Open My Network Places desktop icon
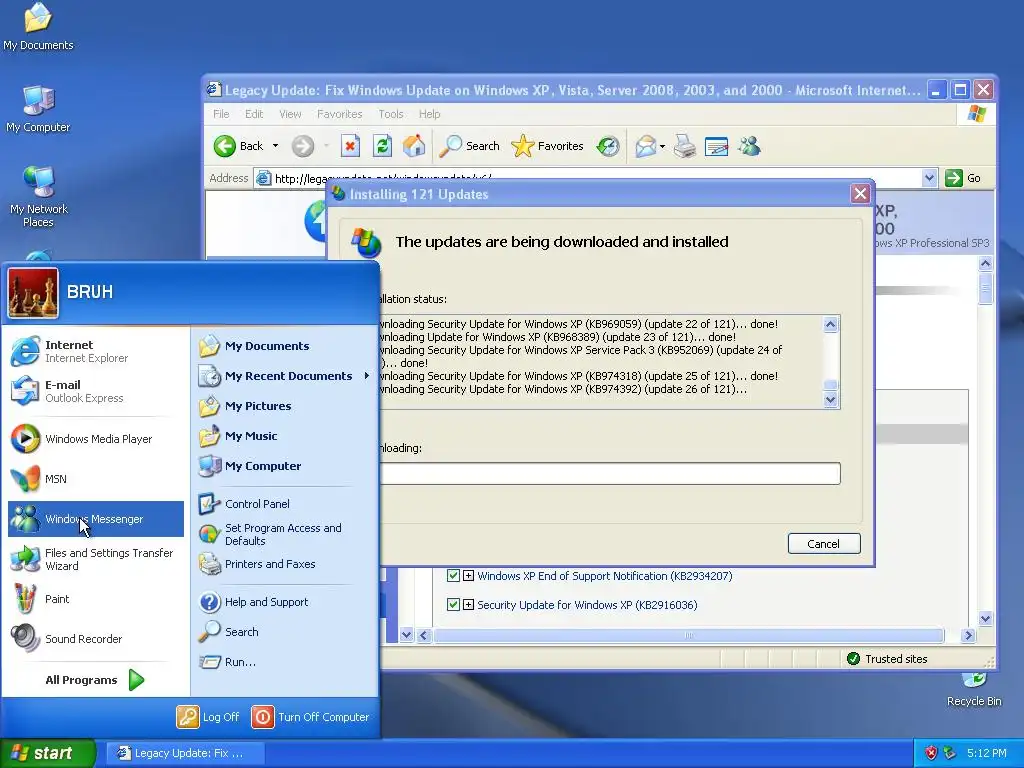 39,196
